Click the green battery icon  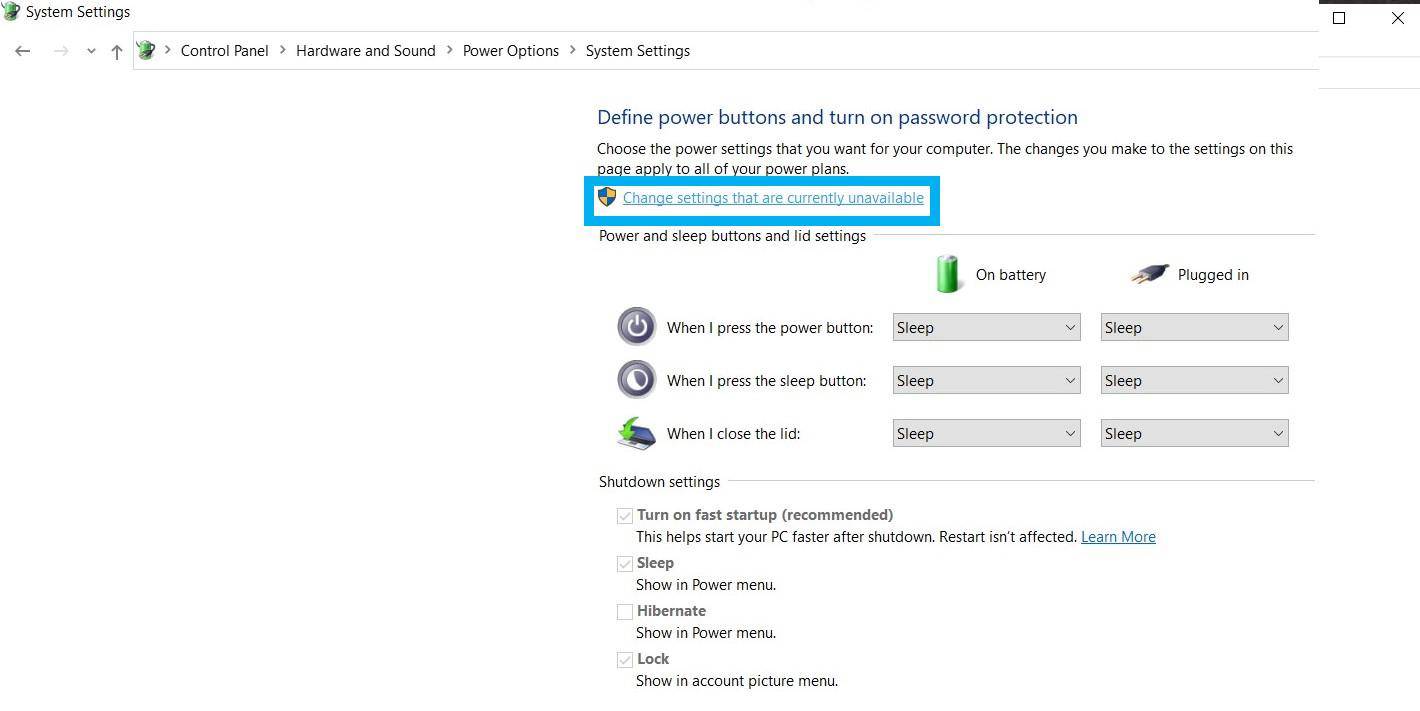(947, 274)
